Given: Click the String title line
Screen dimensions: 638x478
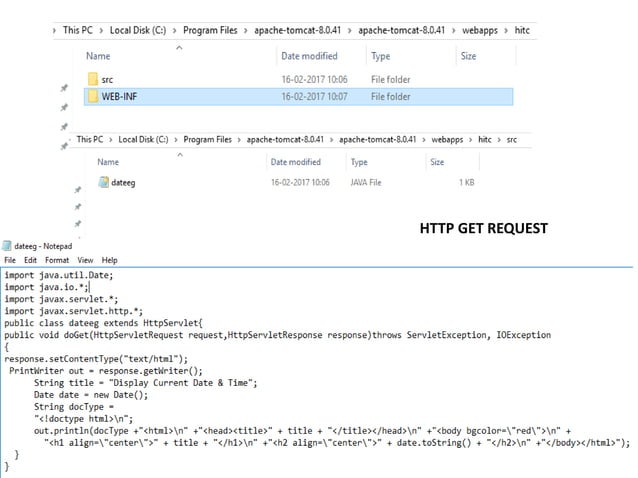Looking at the screenshot, I should coord(146,383).
